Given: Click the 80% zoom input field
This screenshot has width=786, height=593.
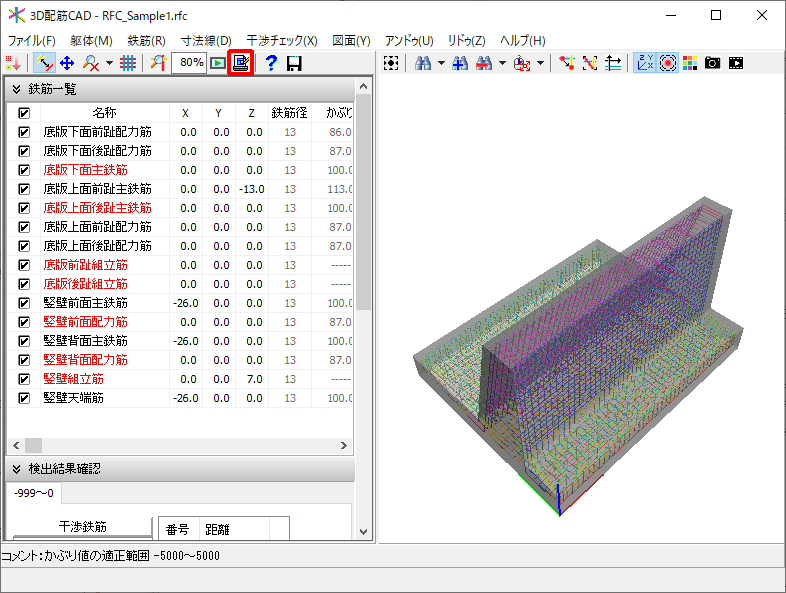Looking at the screenshot, I should click(x=188, y=63).
